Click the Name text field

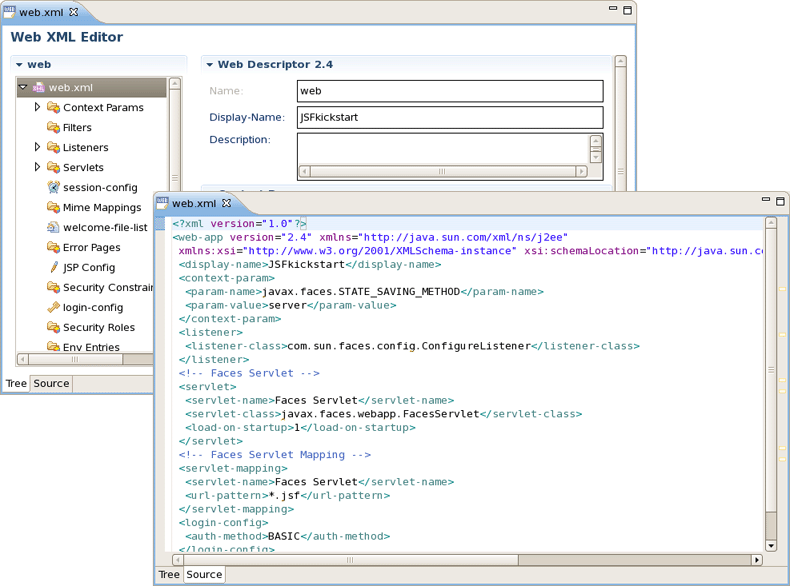[x=449, y=91]
